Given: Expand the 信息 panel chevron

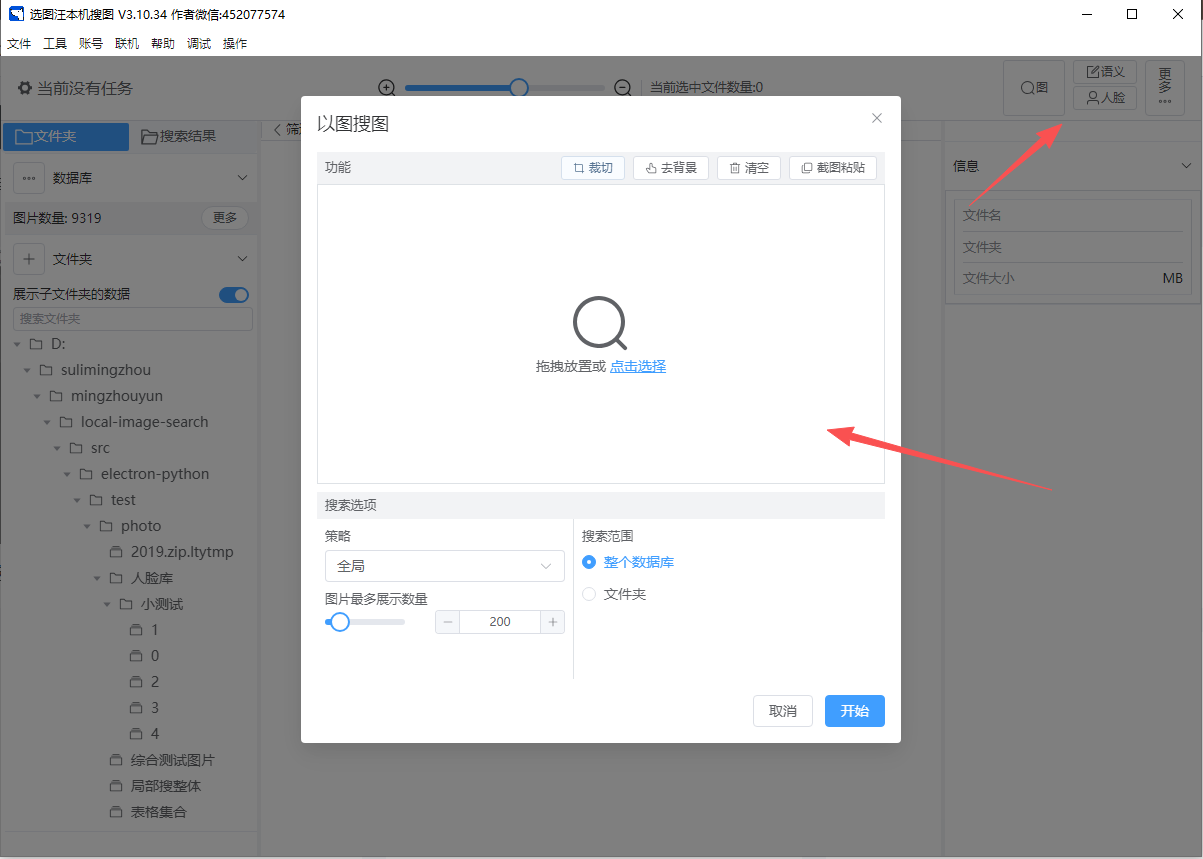Looking at the screenshot, I should (1186, 166).
